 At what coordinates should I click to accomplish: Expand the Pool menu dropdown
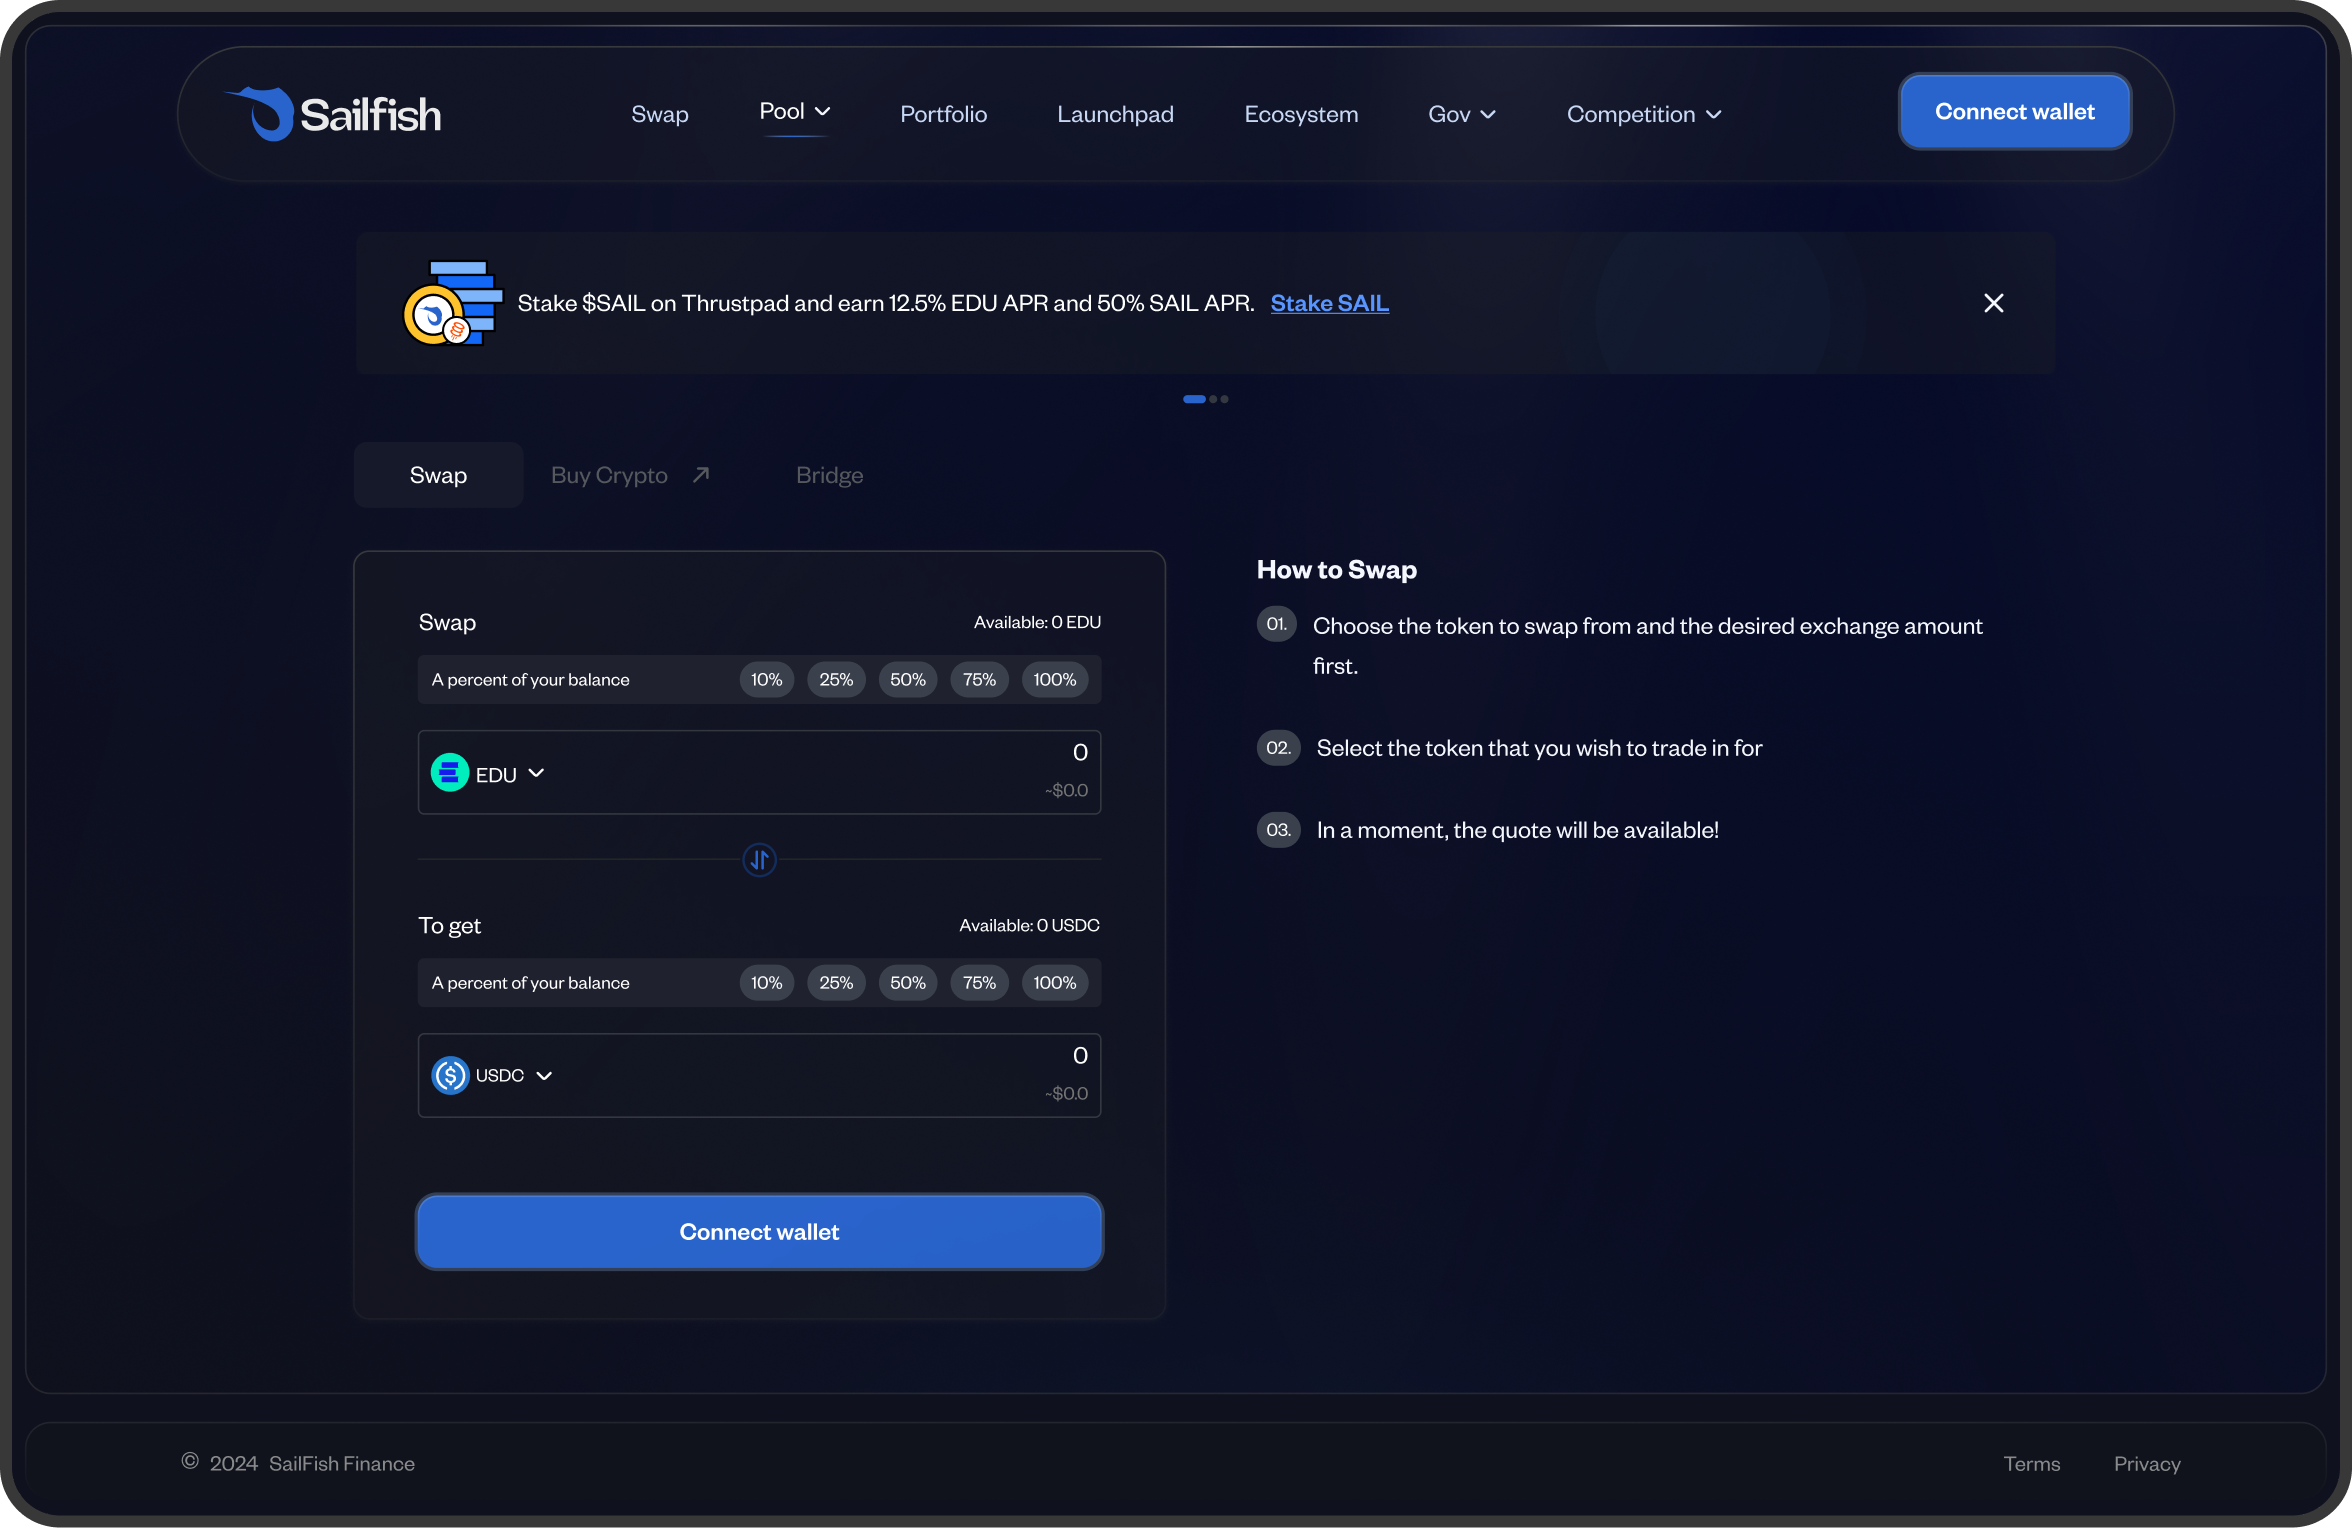tap(795, 112)
